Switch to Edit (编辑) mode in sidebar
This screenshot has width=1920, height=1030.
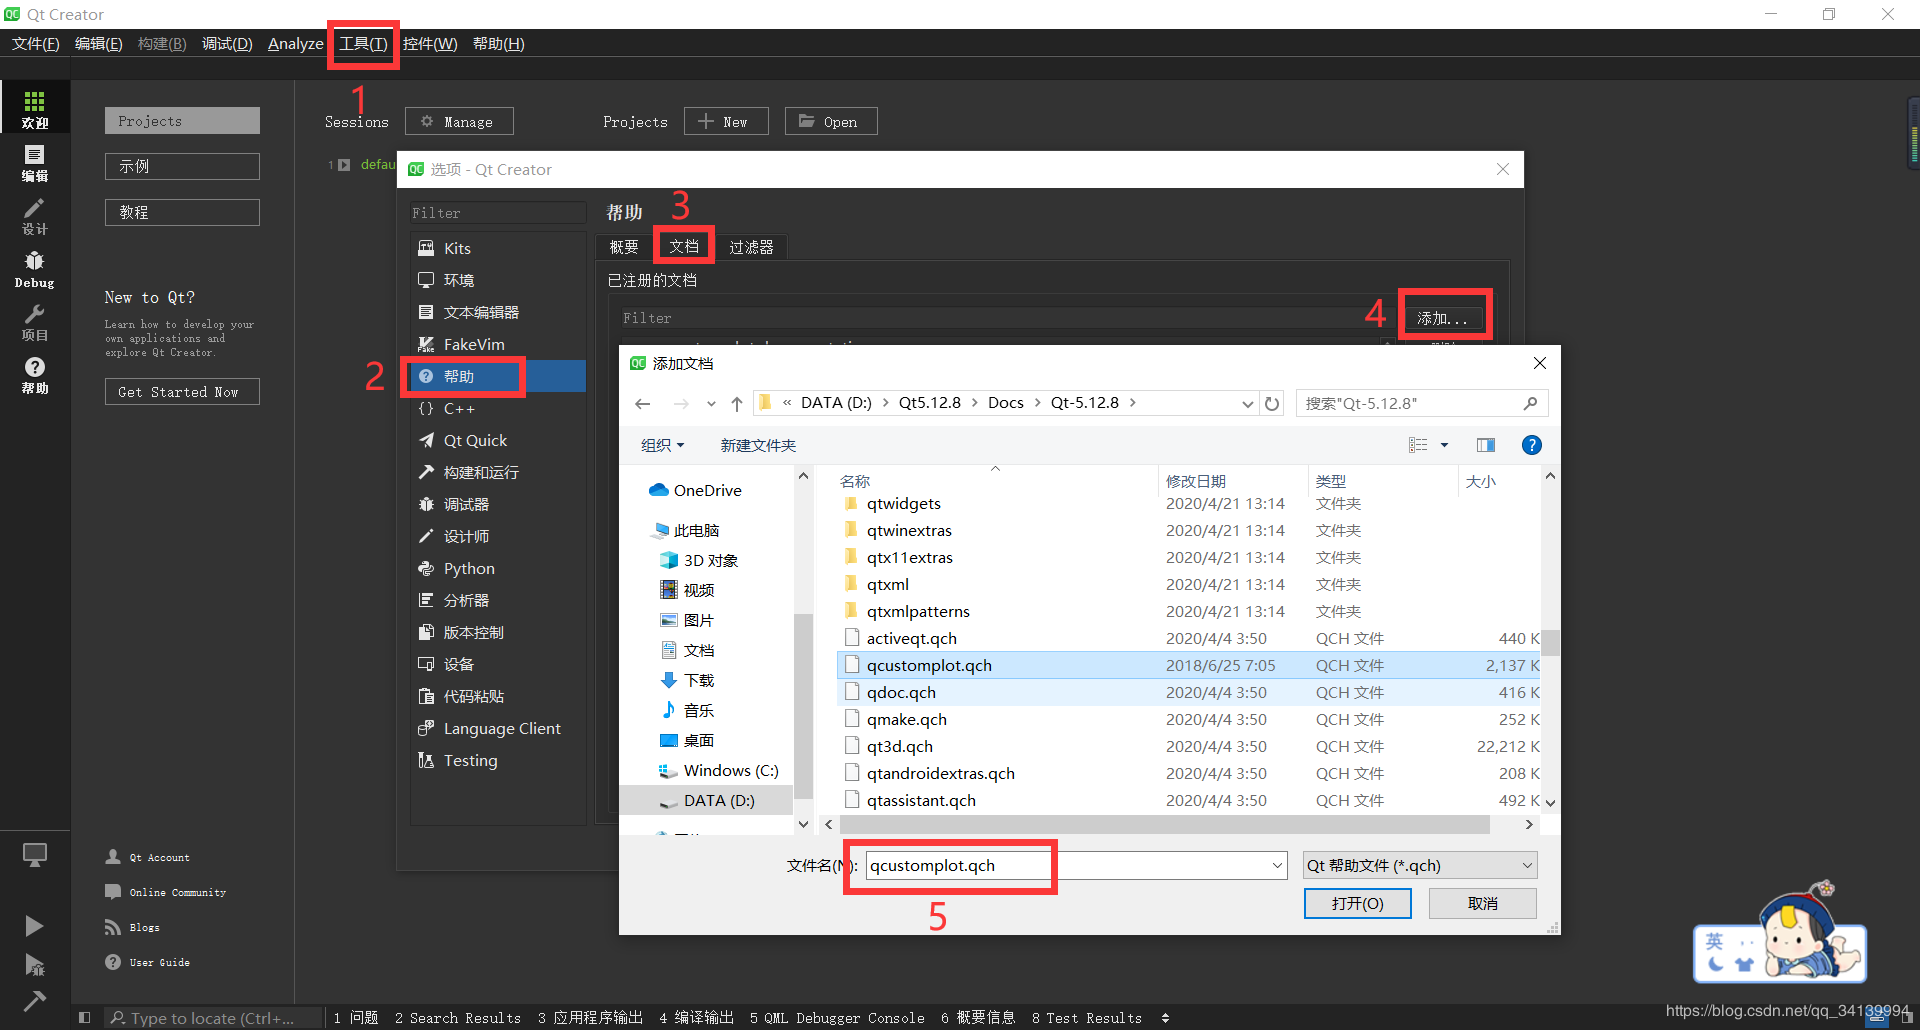[x=35, y=162]
